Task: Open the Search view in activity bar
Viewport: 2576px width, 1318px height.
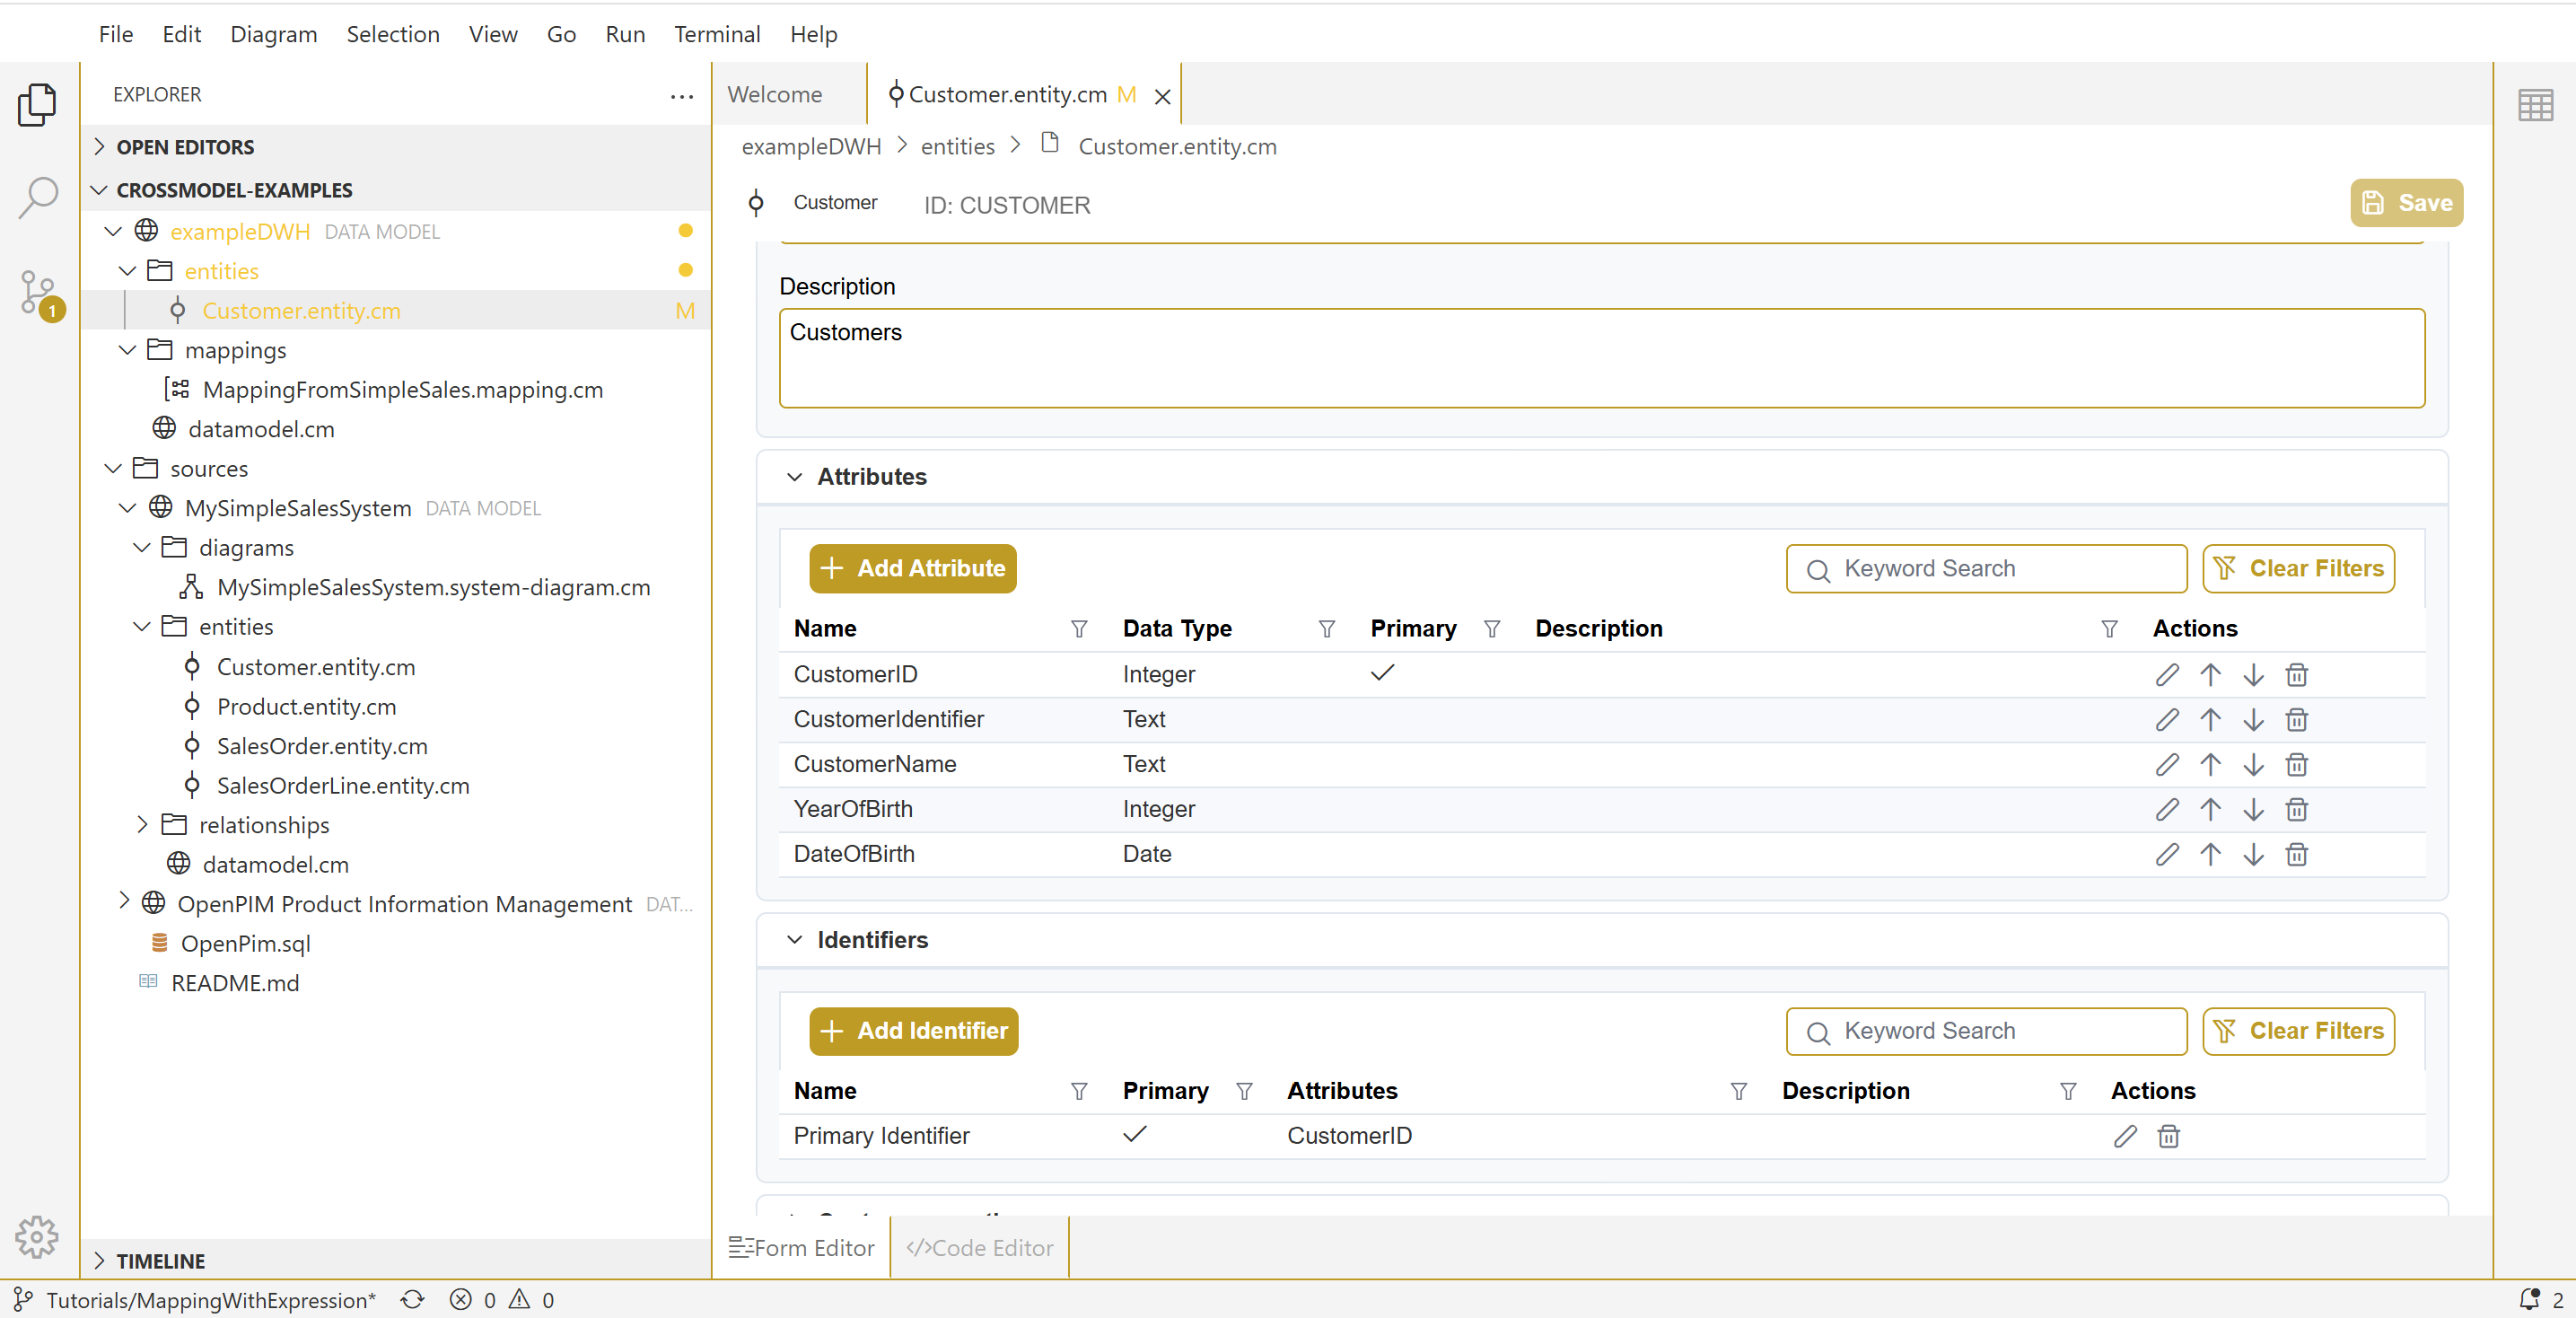Action: coord(38,197)
